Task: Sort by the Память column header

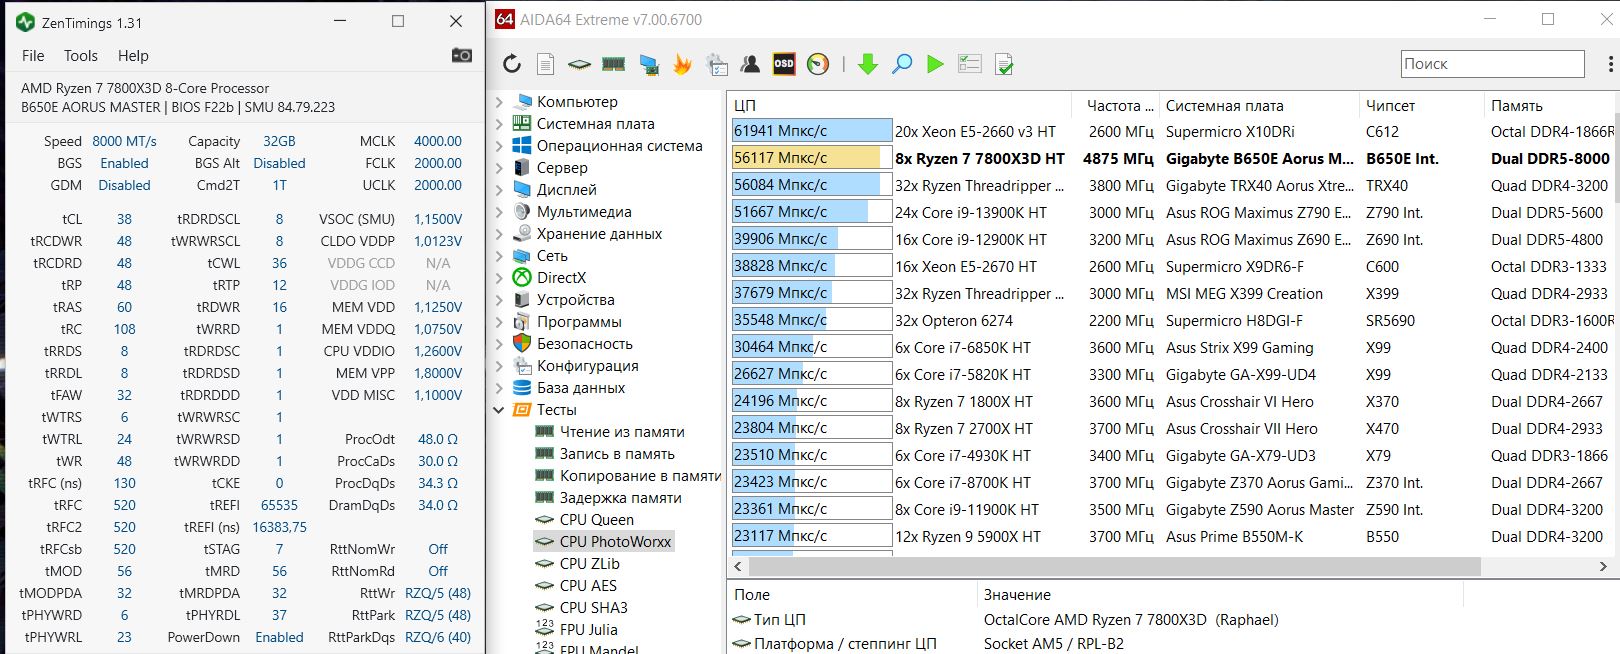Action: point(1552,105)
